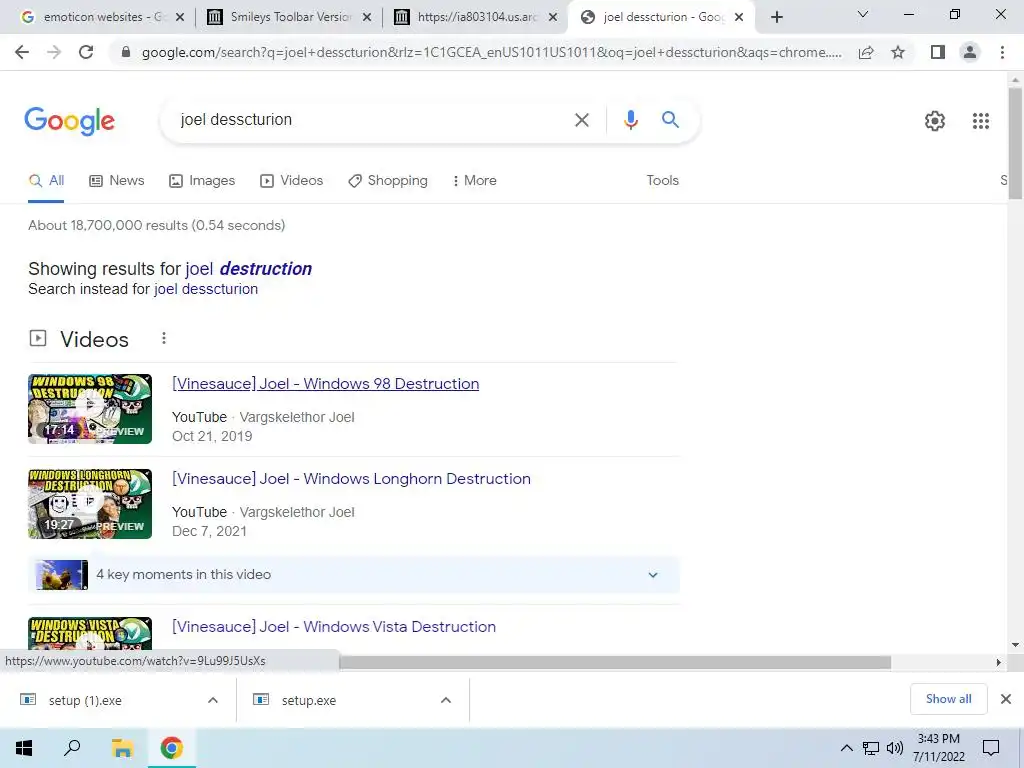Open the Tools search options
1024x768 pixels.
click(662, 180)
